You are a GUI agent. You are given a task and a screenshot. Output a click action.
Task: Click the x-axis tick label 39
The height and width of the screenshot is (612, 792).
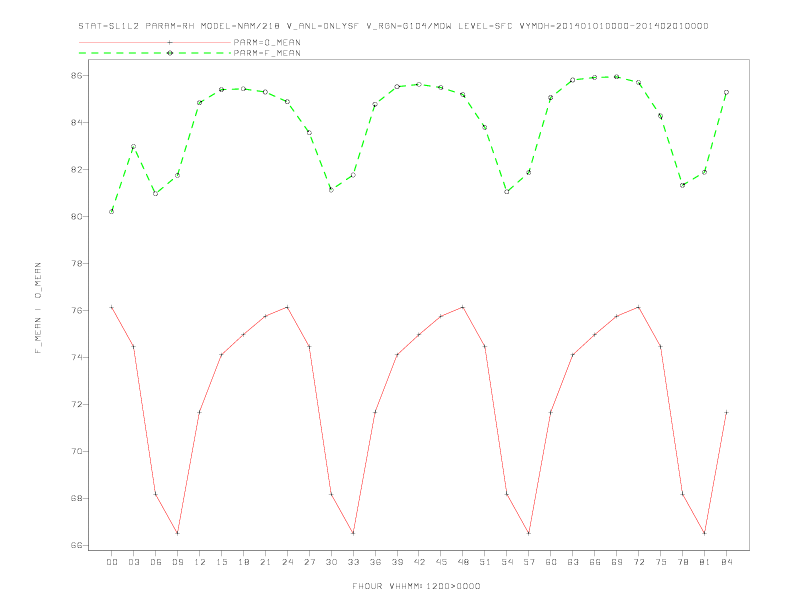pos(397,562)
